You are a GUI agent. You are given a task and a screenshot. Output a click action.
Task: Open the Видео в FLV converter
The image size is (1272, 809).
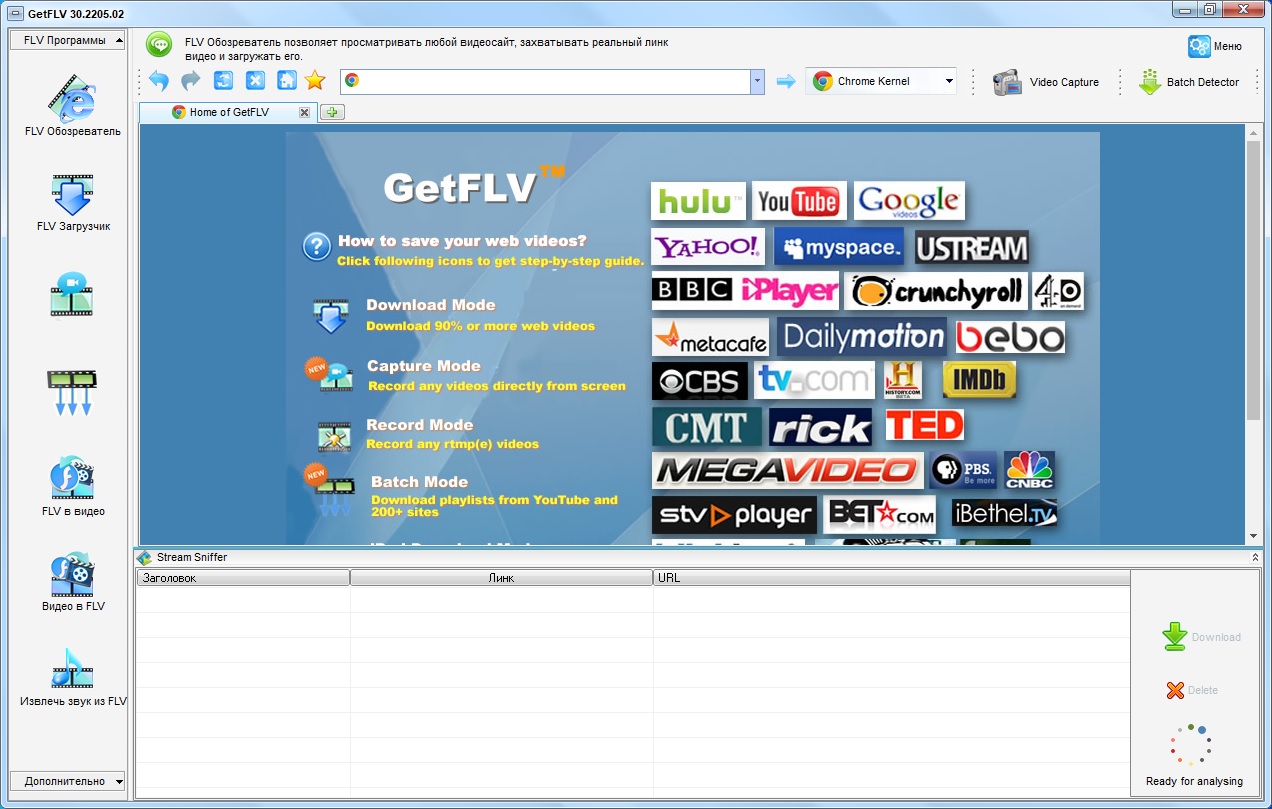pyautogui.click(x=72, y=581)
